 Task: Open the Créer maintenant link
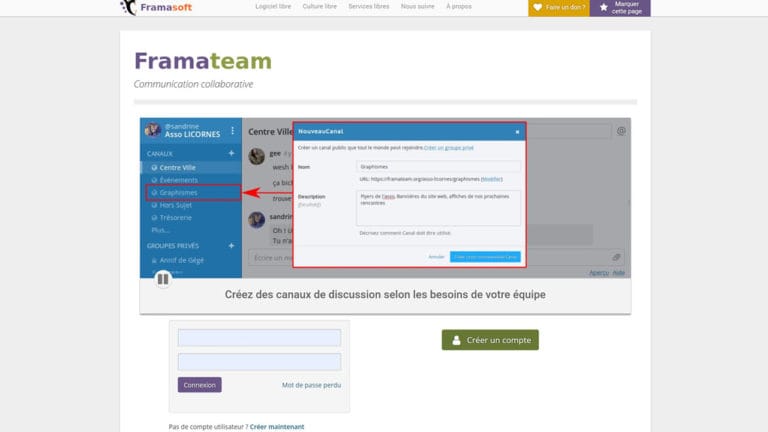[277, 427]
